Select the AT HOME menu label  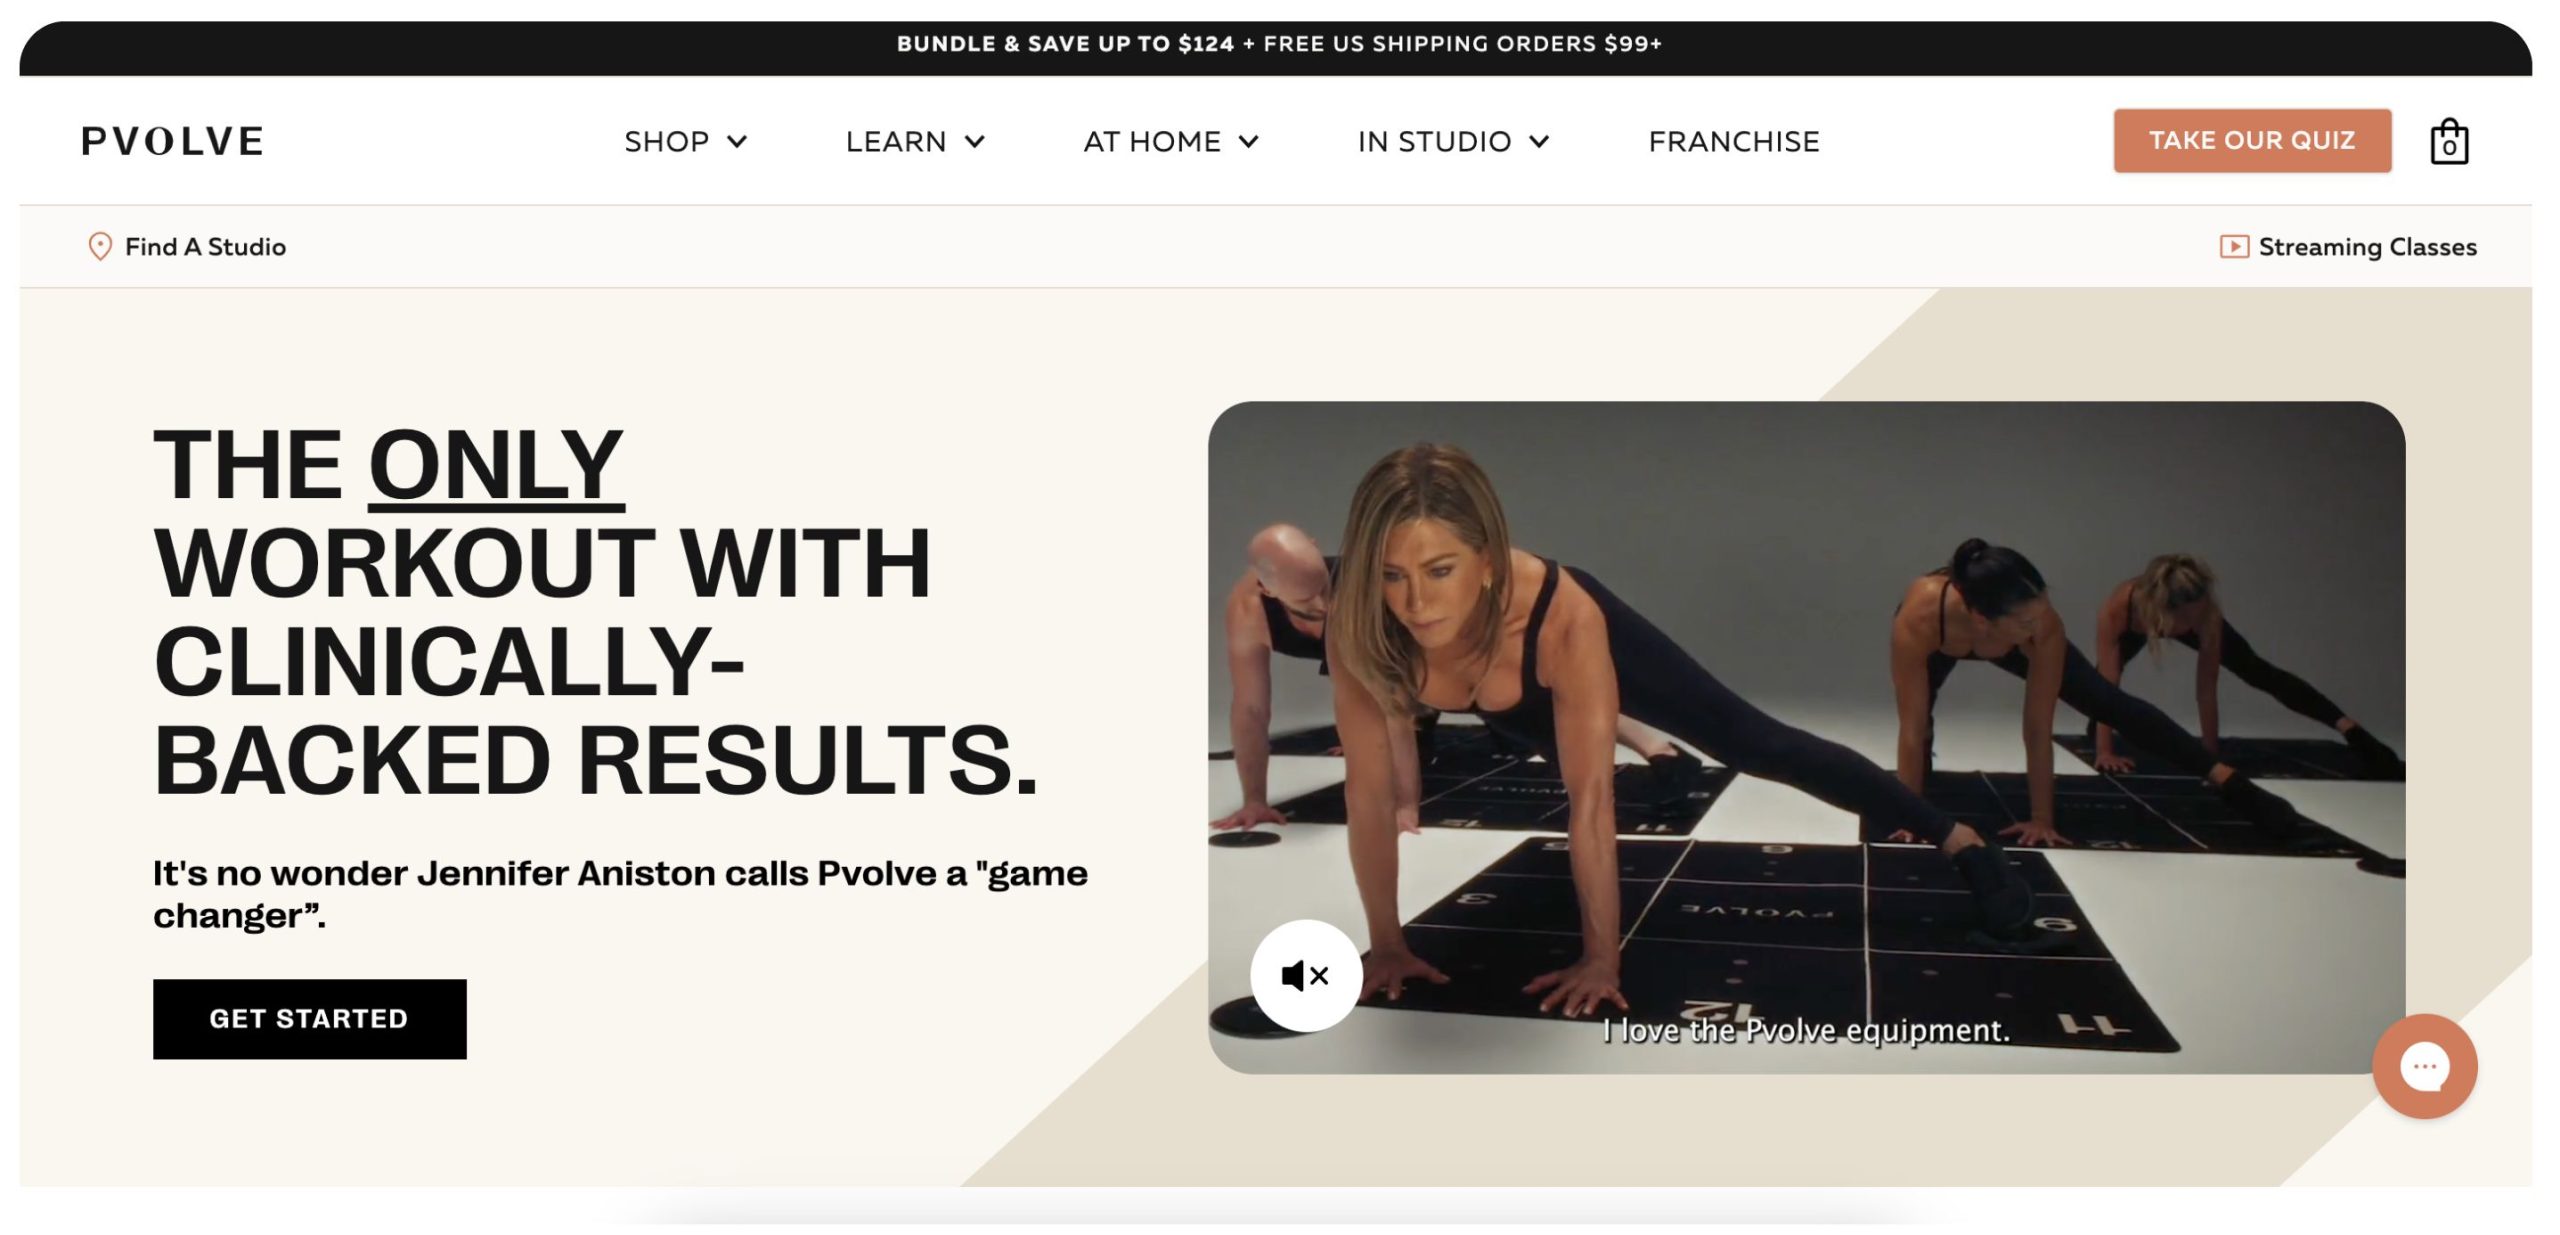coord(1152,141)
